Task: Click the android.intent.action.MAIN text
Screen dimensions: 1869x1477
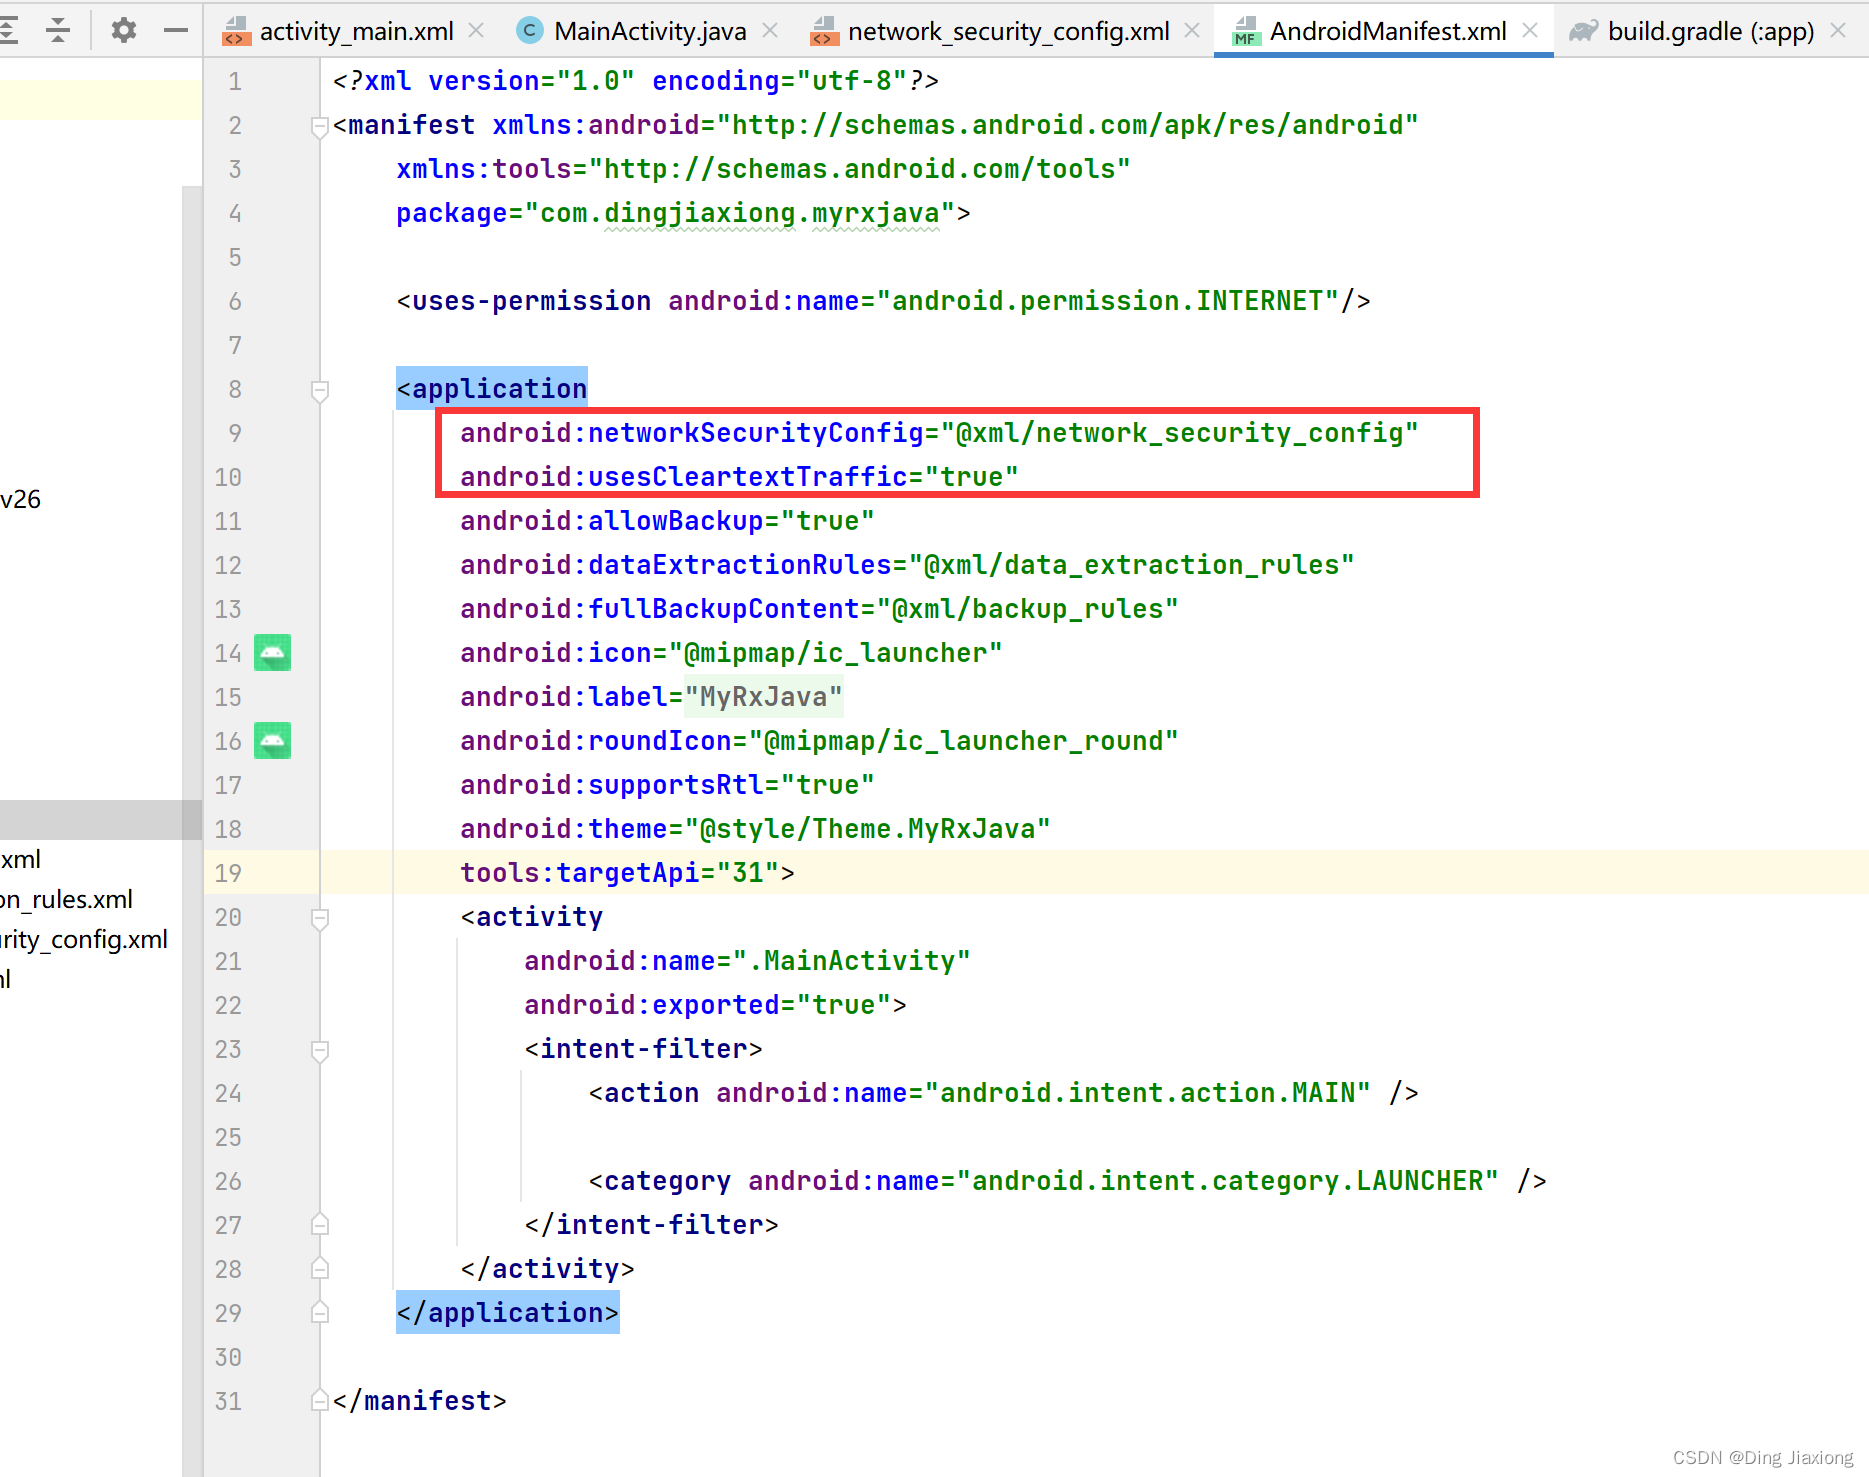Action: (1147, 1093)
